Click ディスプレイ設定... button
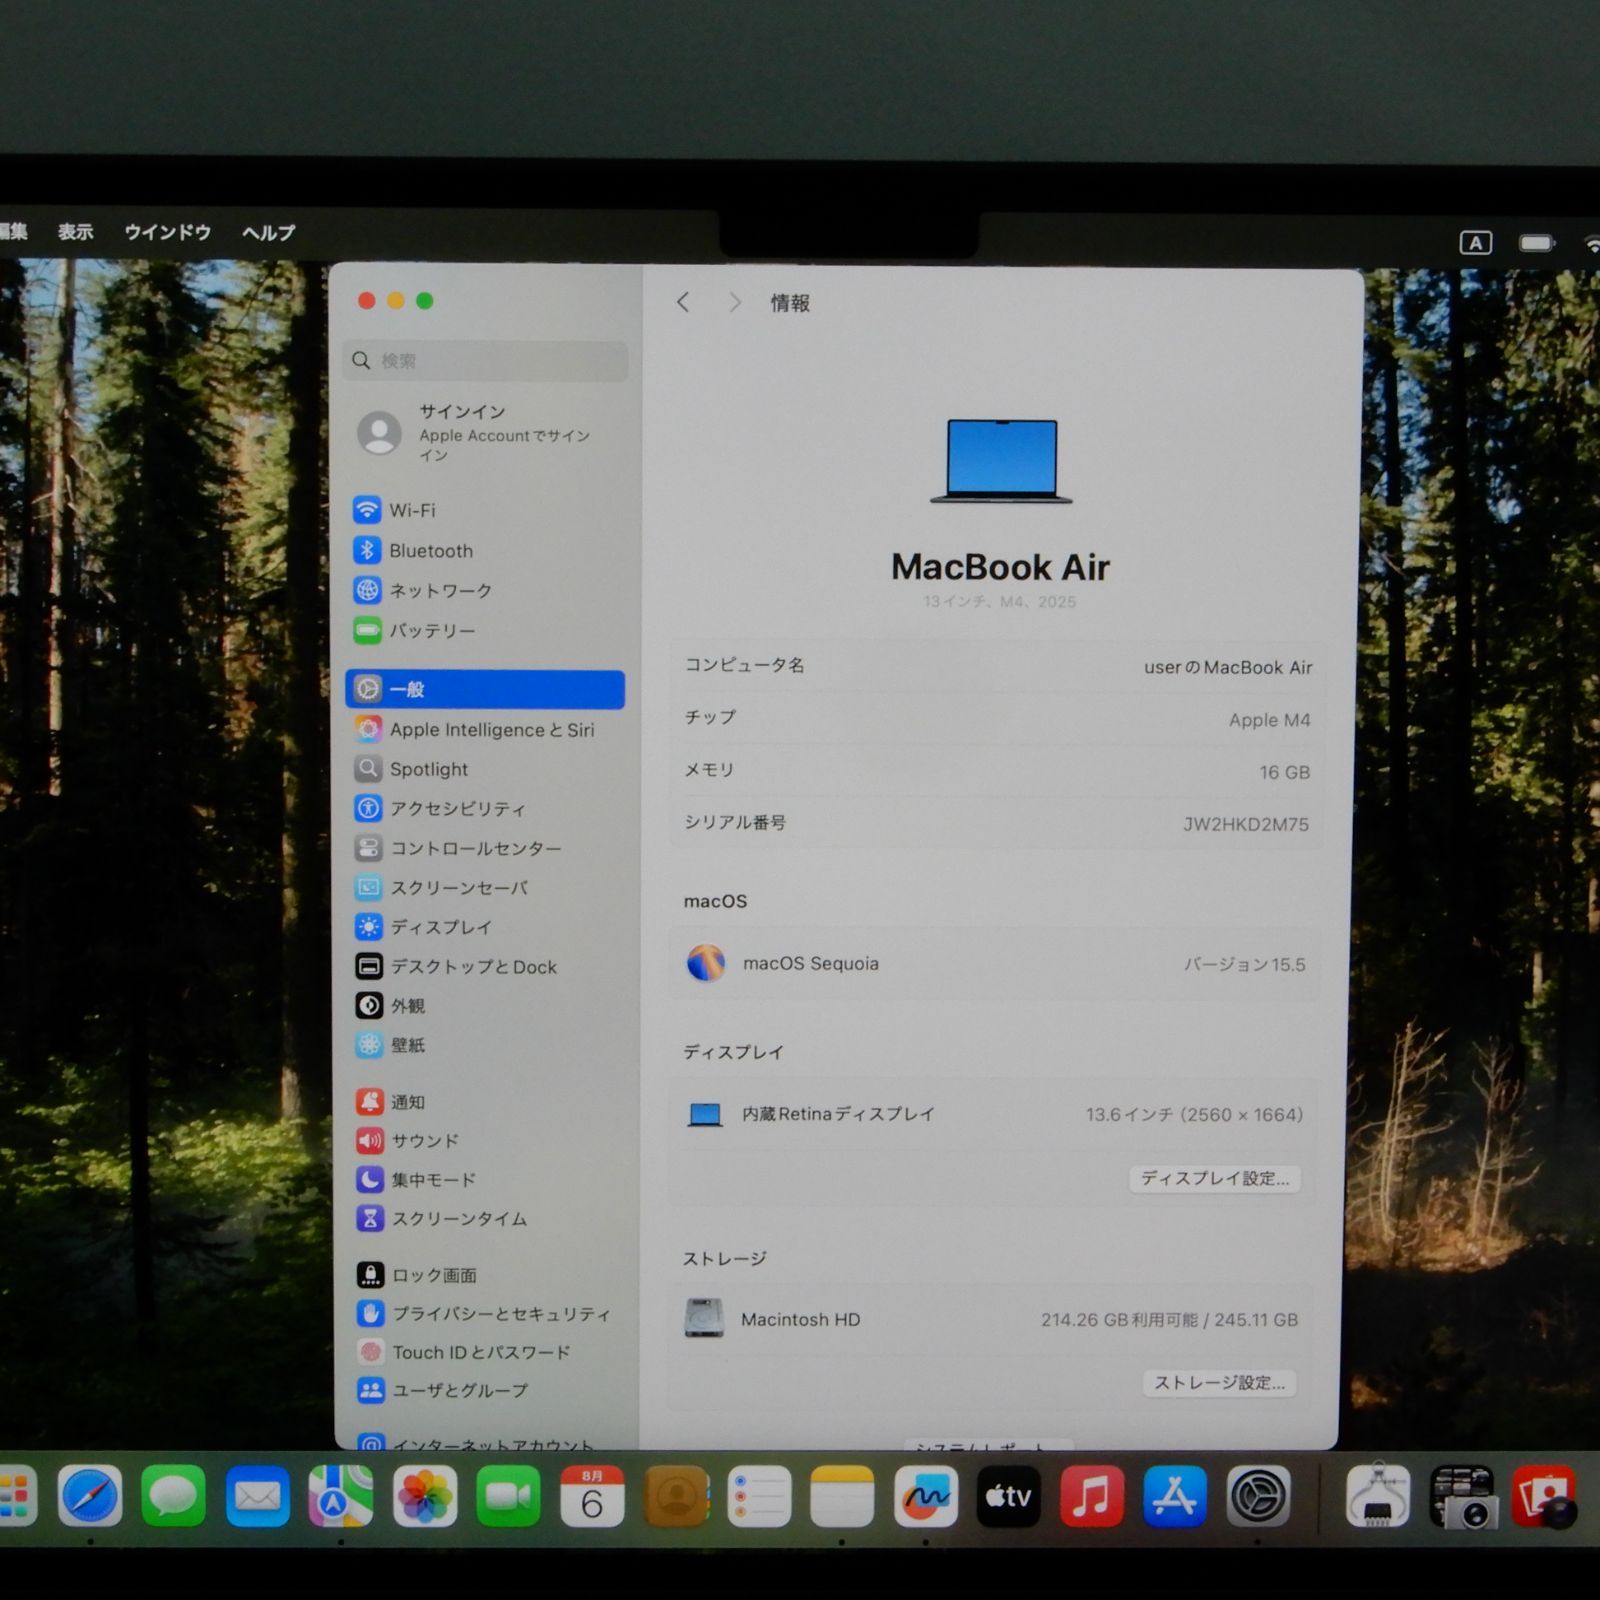 coord(1215,1178)
